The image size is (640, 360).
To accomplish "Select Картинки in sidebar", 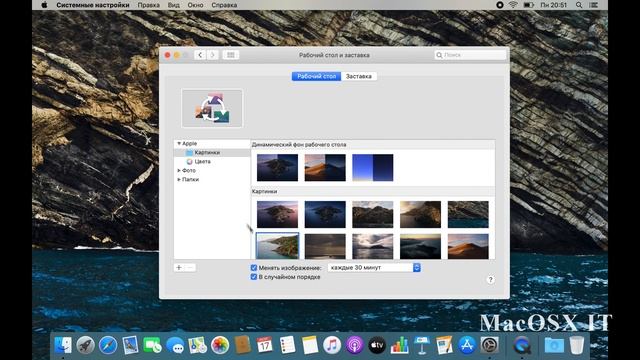I will point(212,153).
